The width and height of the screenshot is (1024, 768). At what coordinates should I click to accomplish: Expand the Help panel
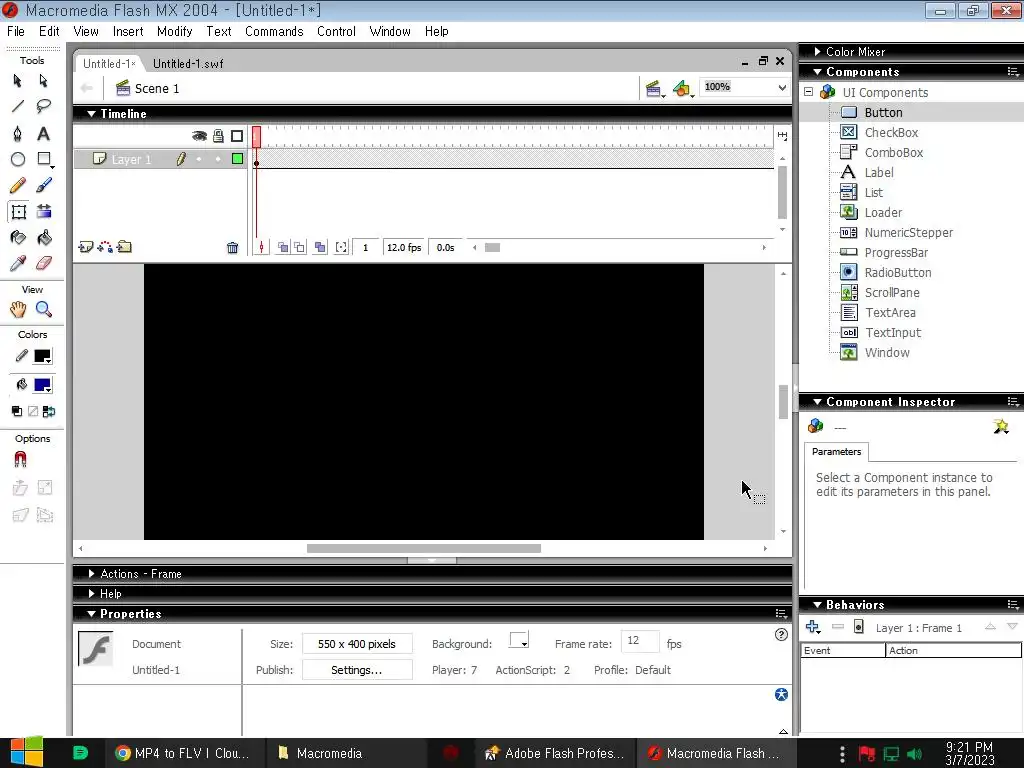coord(91,594)
